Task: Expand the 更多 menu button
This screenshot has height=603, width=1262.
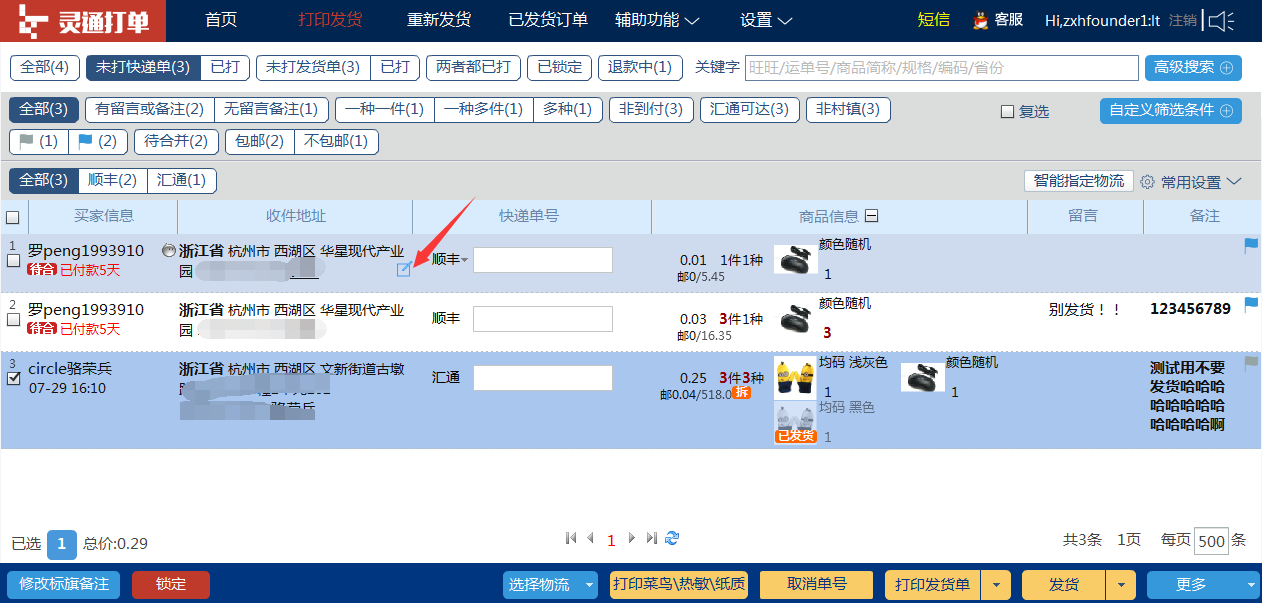Action: [x=1202, y=585]
